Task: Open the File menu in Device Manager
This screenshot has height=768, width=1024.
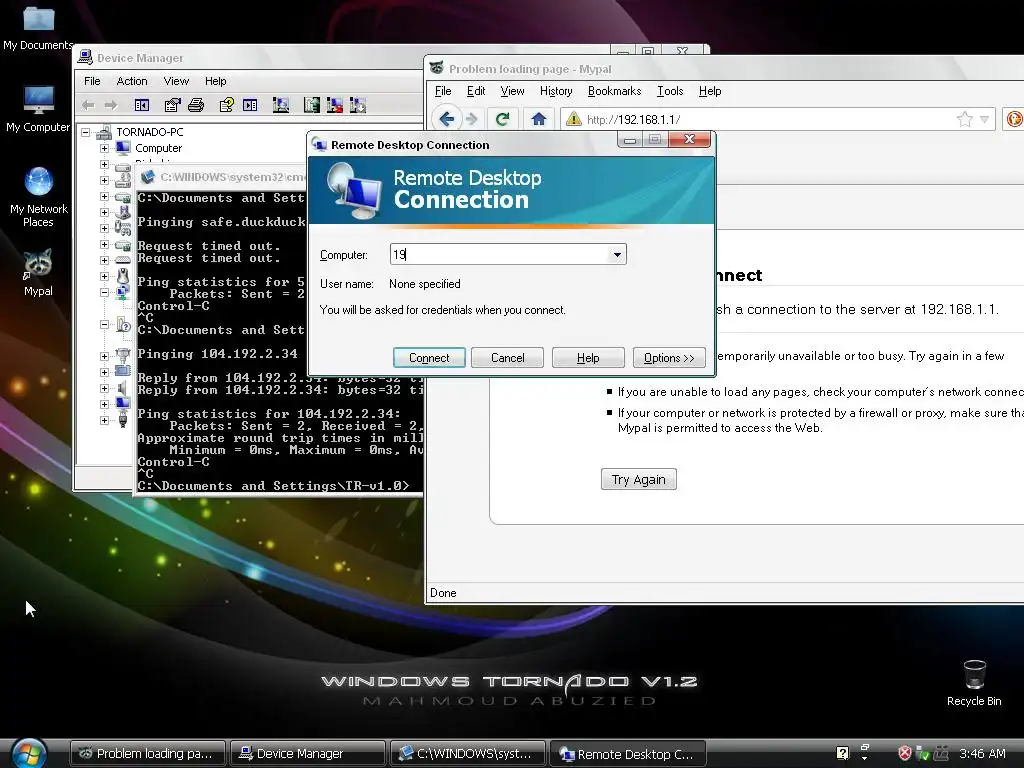Action: [92, 81]
